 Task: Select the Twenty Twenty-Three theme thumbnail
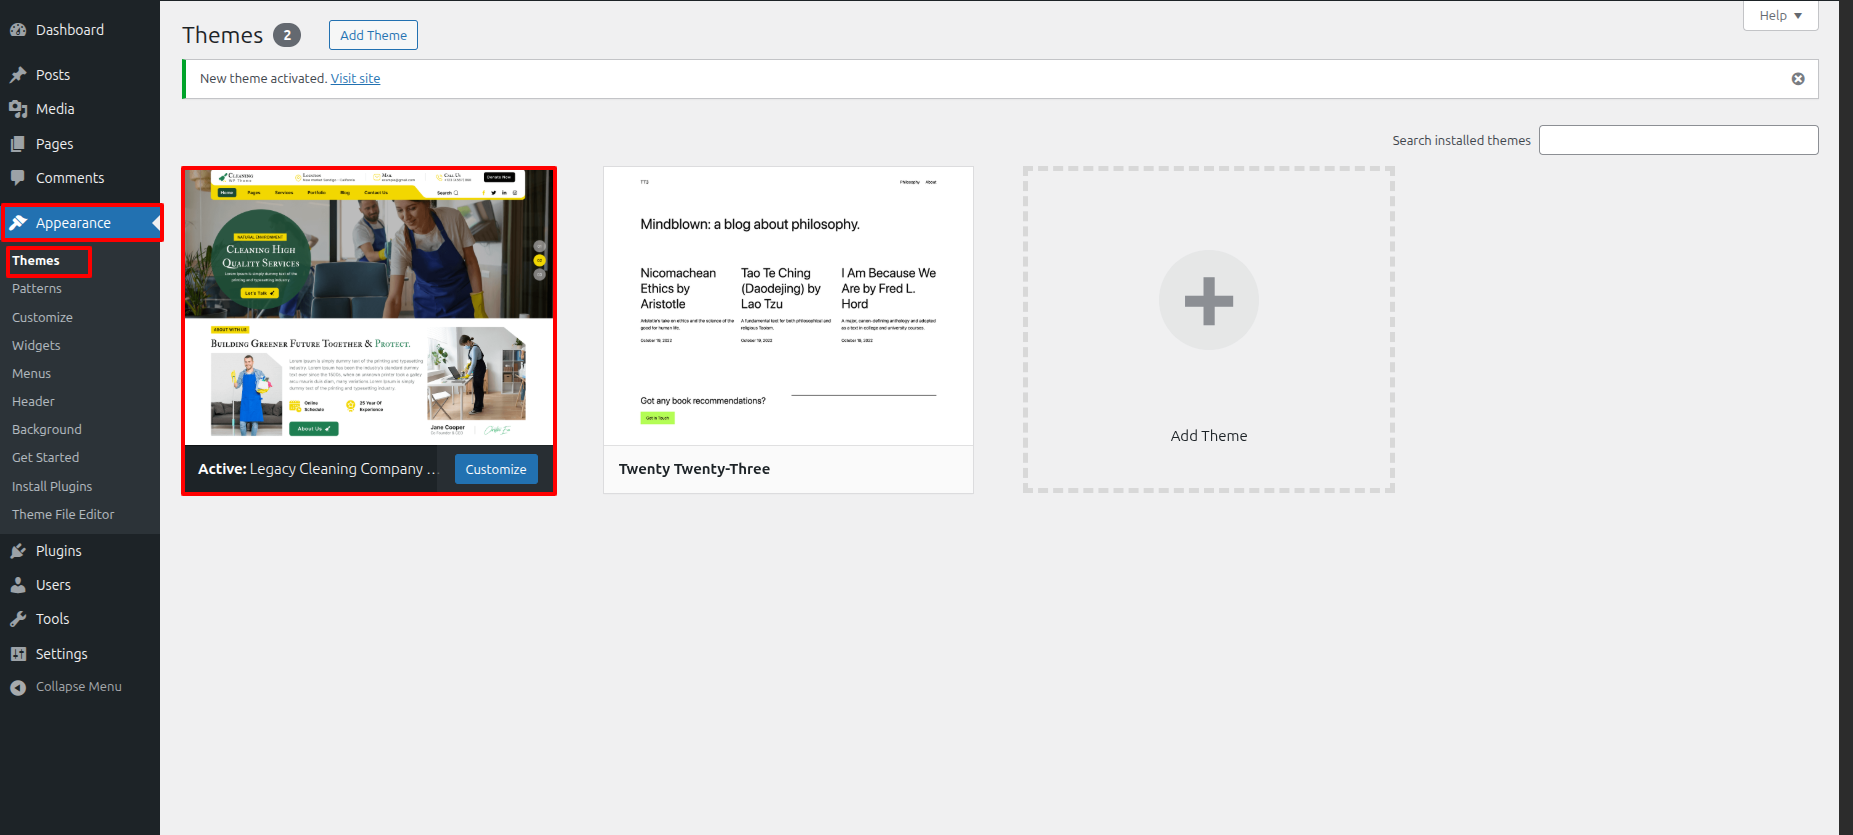pos(788,306)
